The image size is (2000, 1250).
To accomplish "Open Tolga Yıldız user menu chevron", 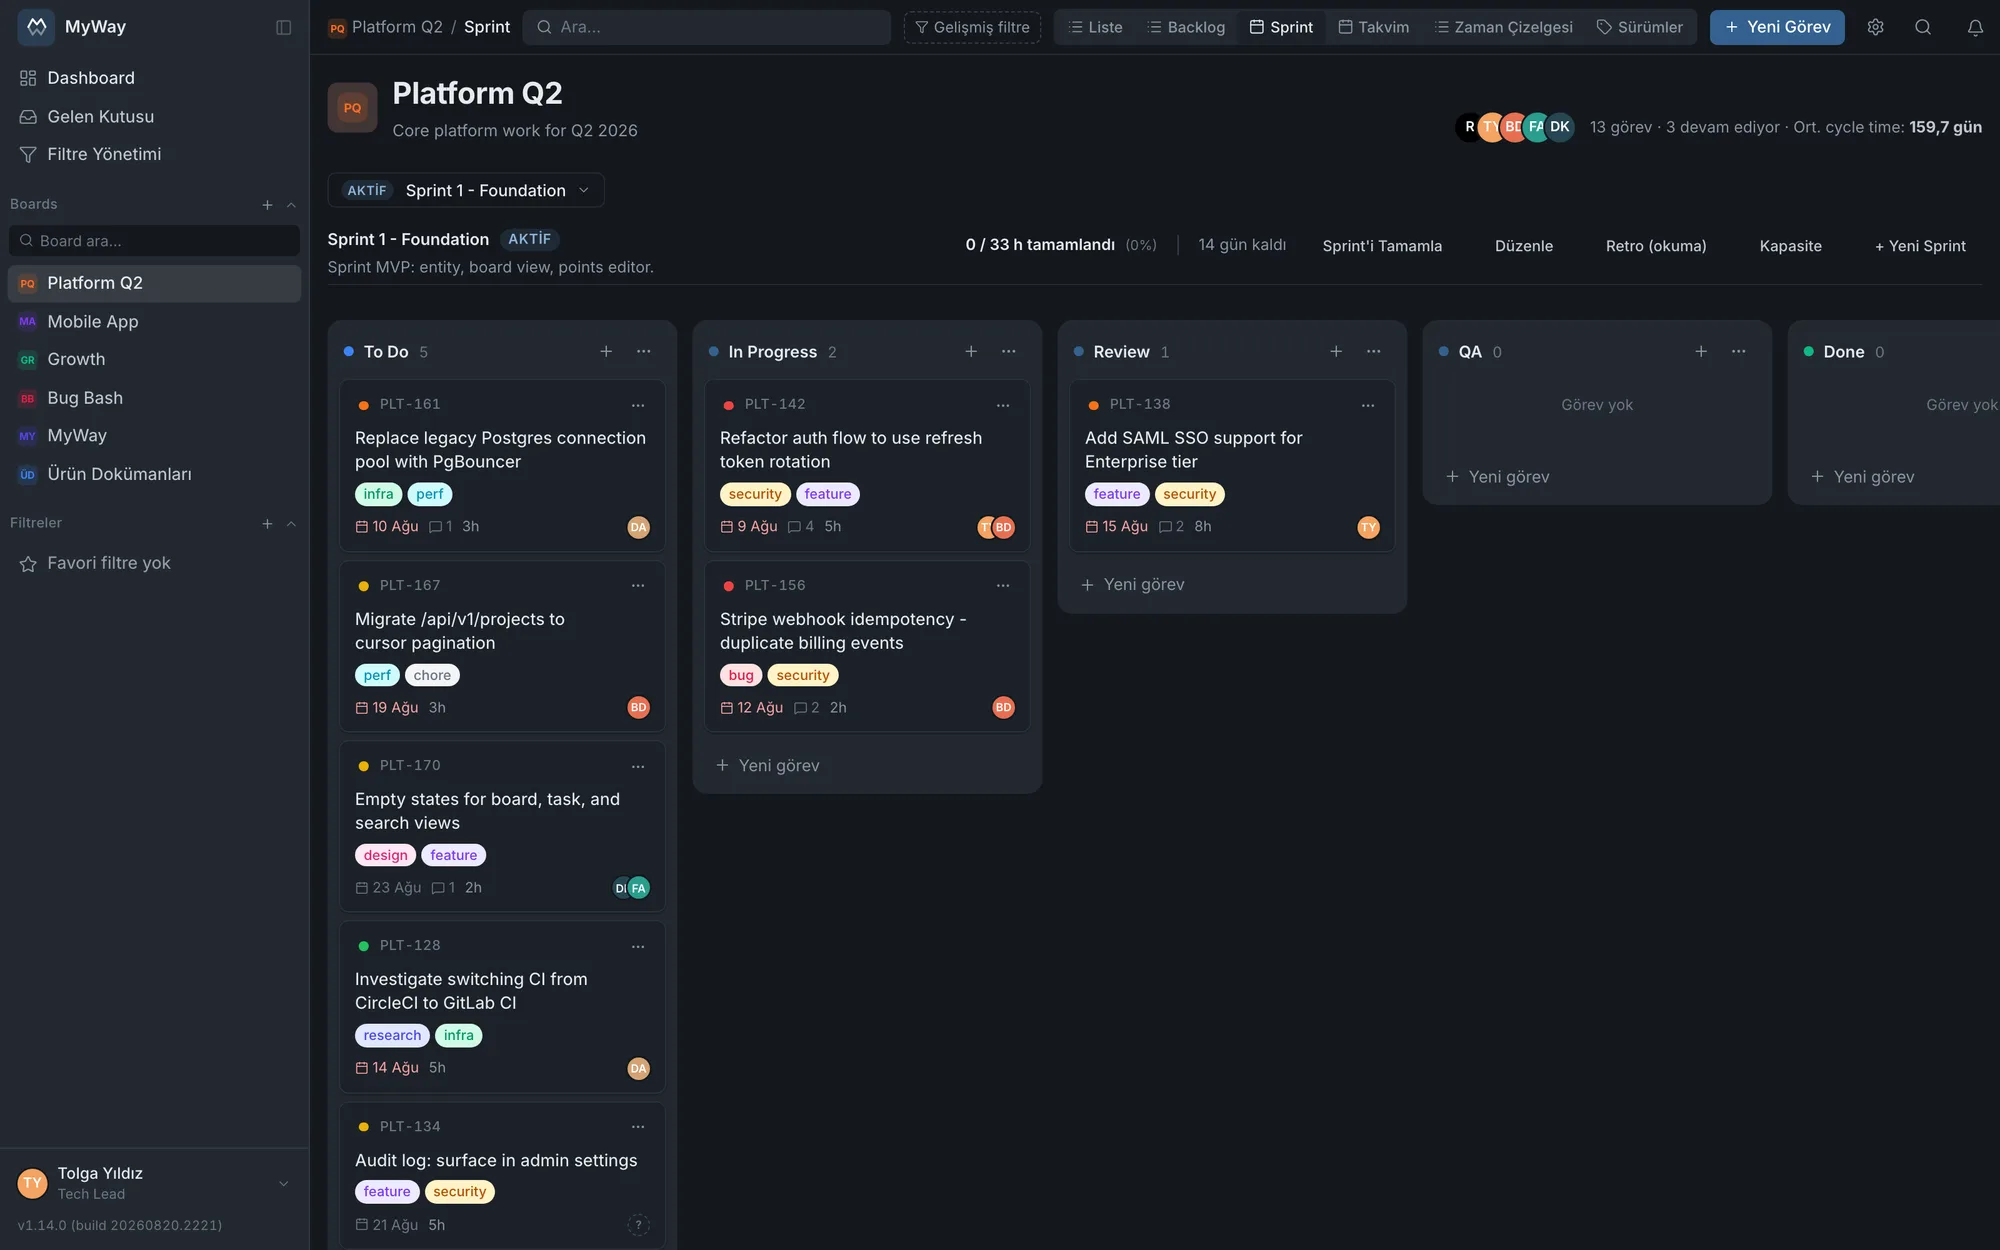I will pyautogui.click(x=284, y=1183).
